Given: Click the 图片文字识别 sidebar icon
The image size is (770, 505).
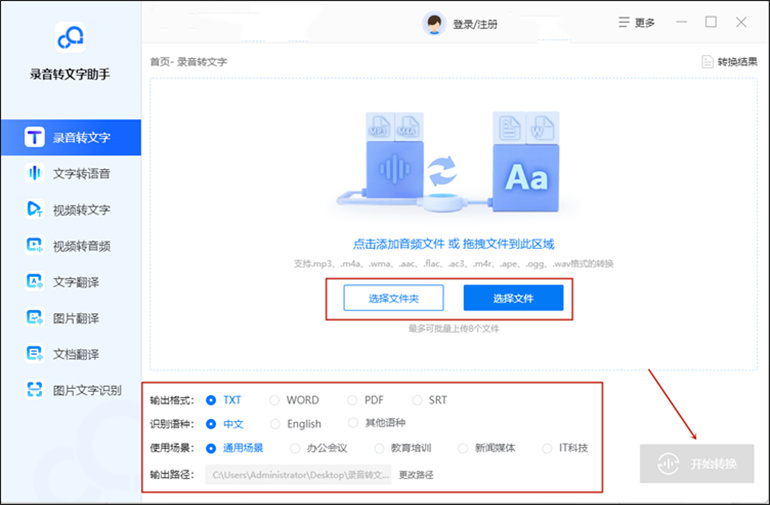Looking at the screenshot, I should [34, 390].
